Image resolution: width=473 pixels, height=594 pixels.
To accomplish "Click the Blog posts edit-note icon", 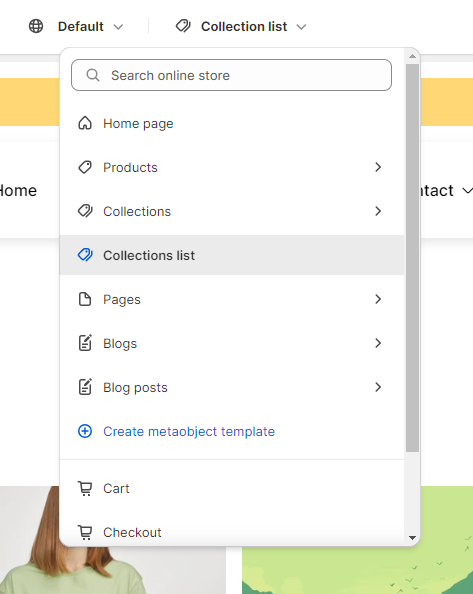I will [85, 387].
